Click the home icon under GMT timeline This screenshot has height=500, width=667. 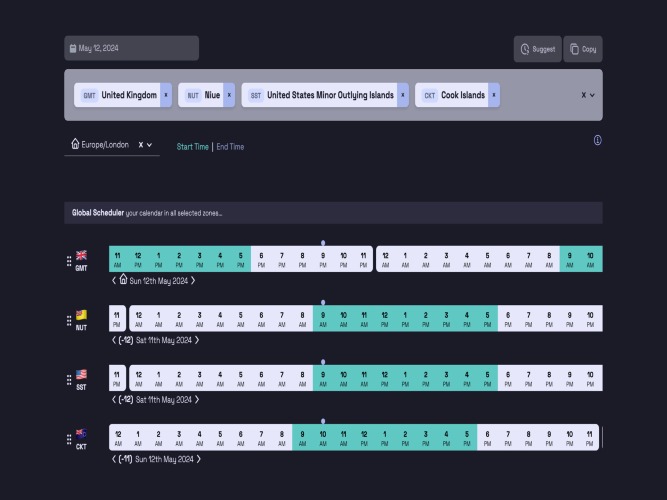123,279
